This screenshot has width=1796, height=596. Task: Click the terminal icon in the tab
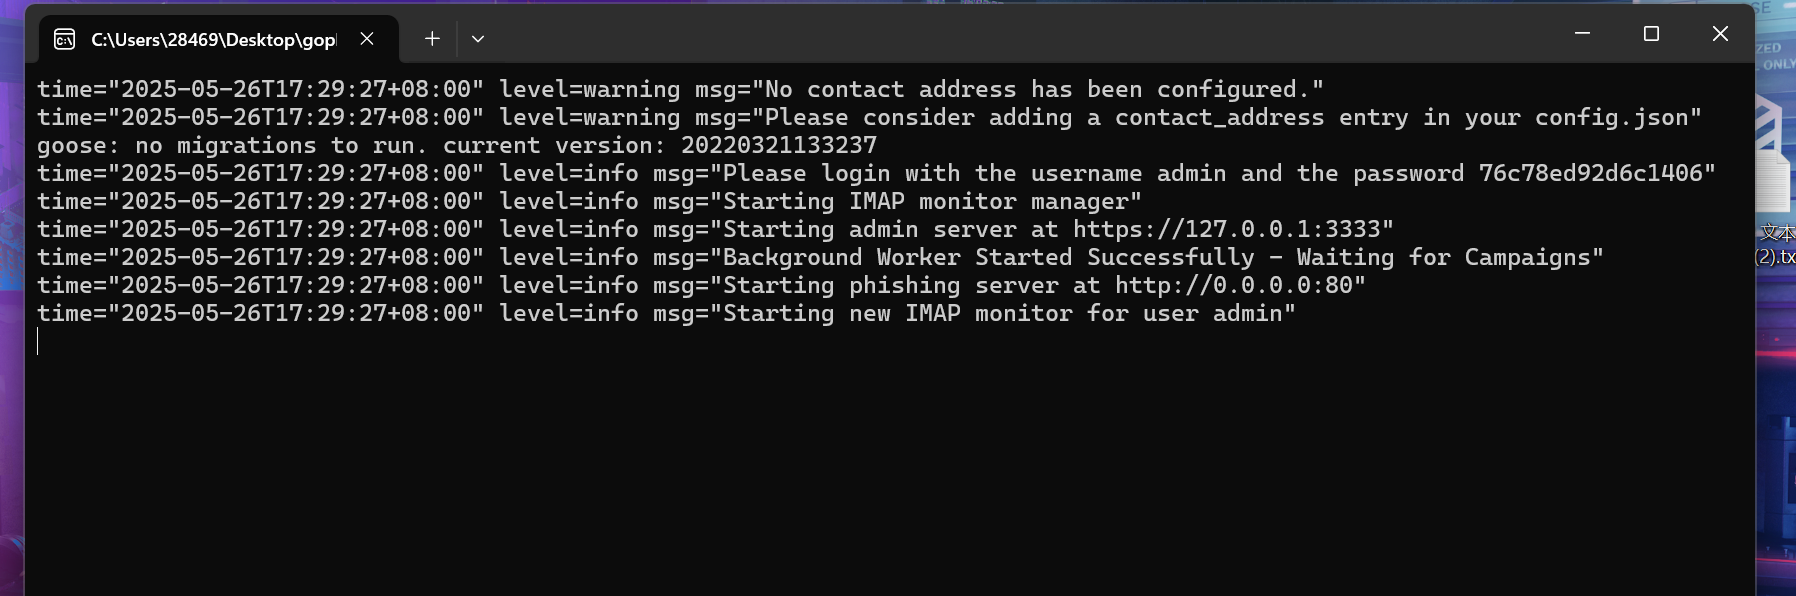[x=65, y=39]
